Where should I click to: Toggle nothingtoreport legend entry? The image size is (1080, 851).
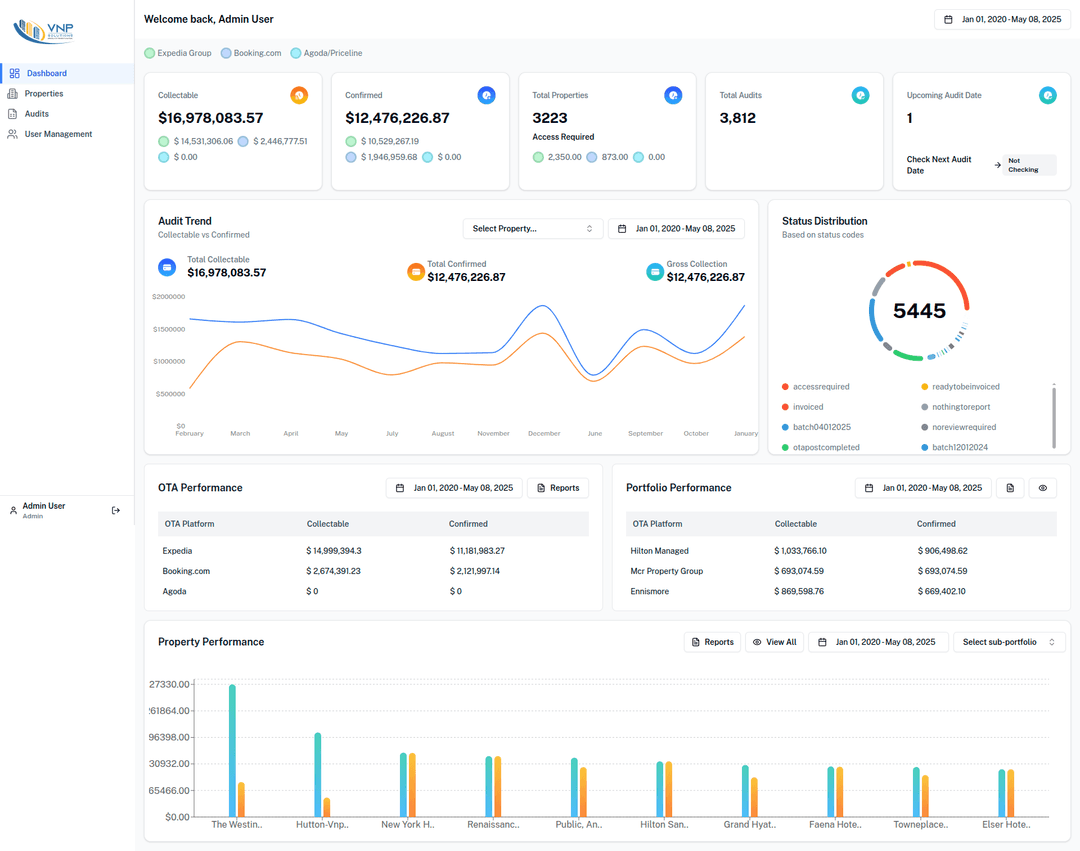coord(956,407)
